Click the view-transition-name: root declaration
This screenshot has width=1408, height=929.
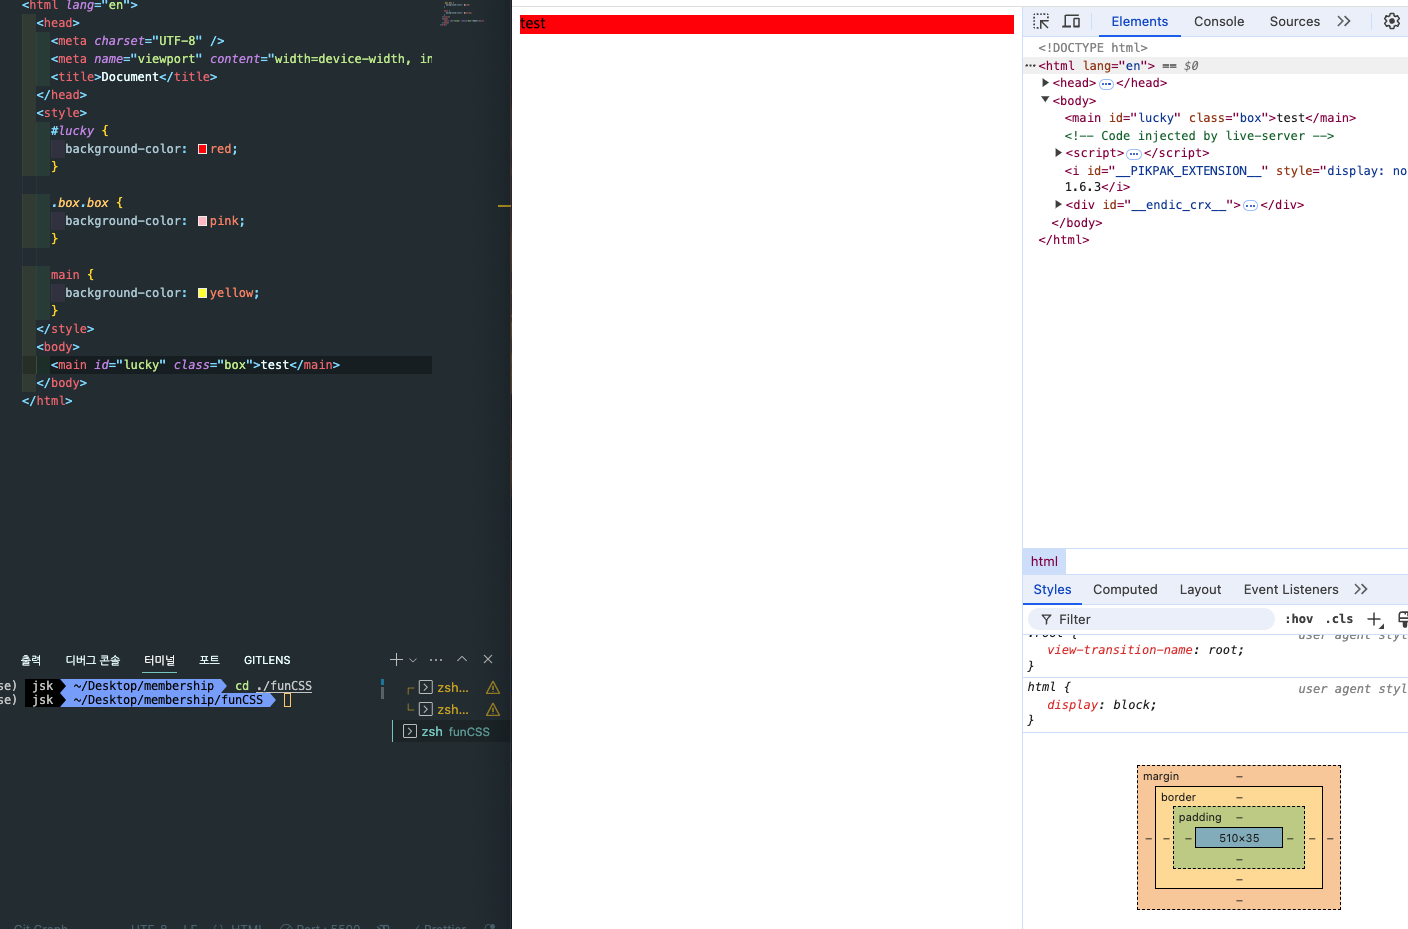(x=1145, y=650)
